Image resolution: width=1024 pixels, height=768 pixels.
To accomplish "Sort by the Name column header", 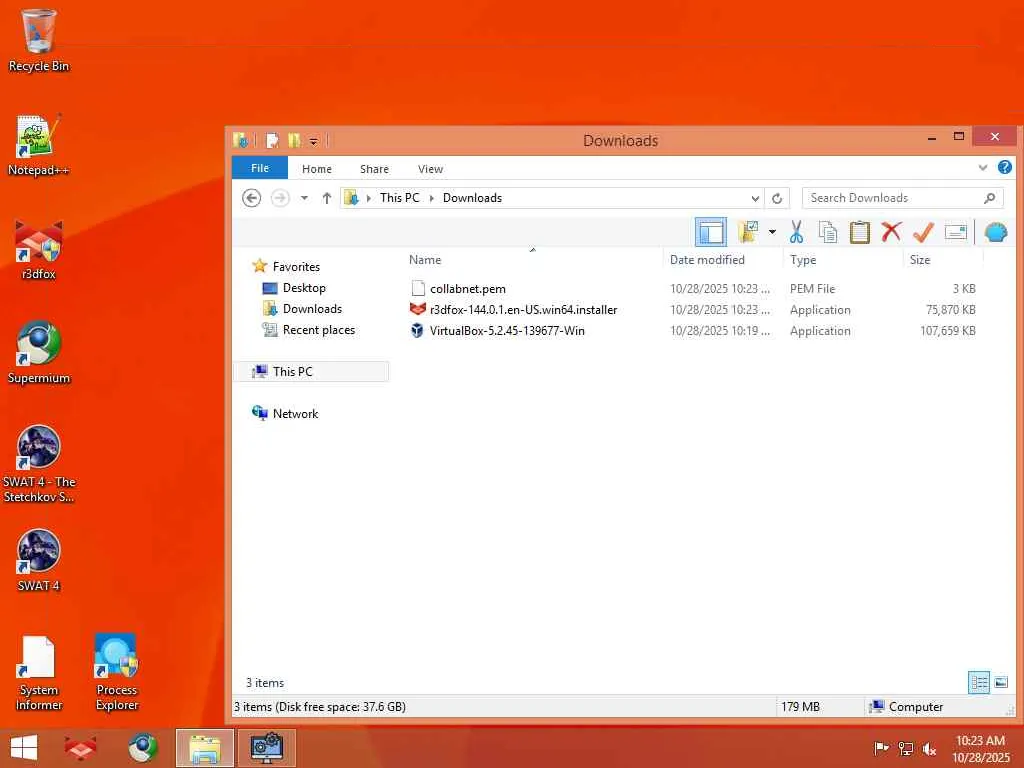I will [x=425, y=260].
